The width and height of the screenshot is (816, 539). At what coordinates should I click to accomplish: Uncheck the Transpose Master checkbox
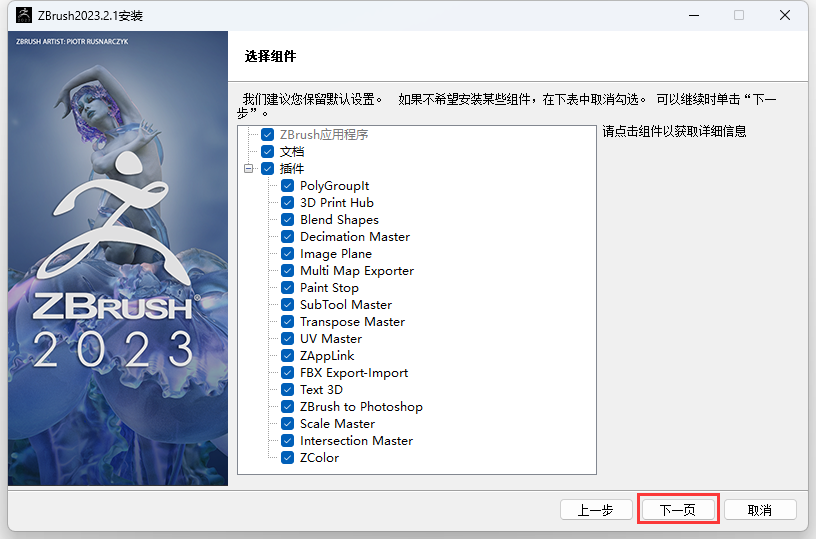(287, 322)
